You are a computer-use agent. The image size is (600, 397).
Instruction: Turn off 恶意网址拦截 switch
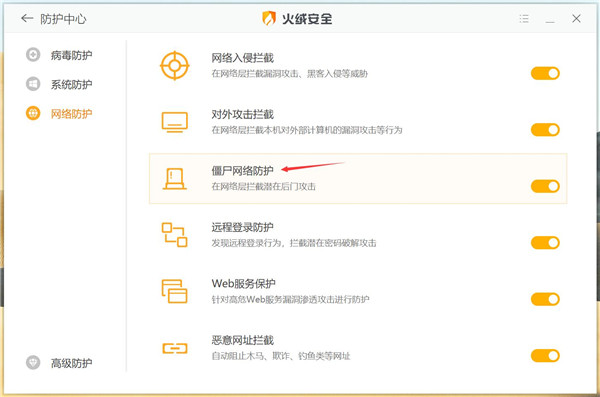point(545,356)
